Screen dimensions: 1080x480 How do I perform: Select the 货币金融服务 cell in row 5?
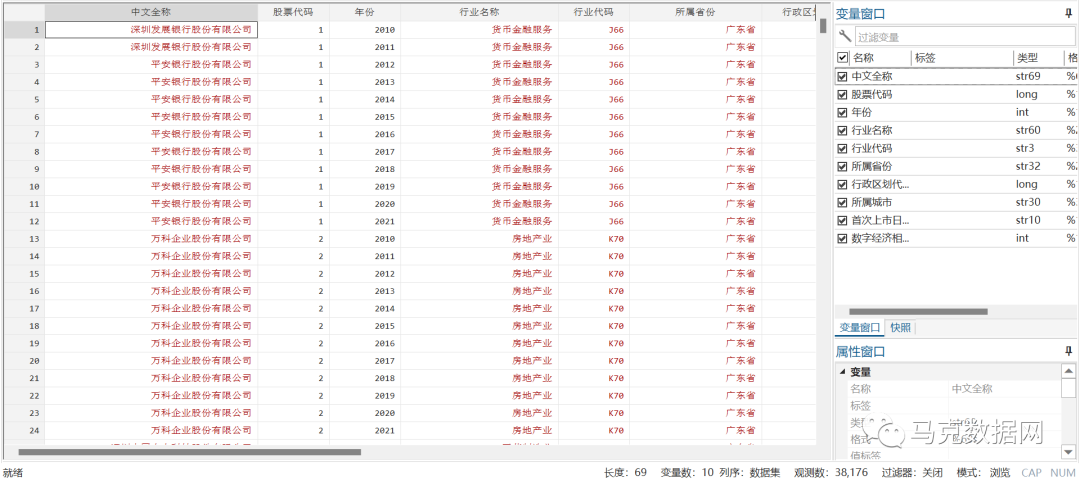pos(479,99)
